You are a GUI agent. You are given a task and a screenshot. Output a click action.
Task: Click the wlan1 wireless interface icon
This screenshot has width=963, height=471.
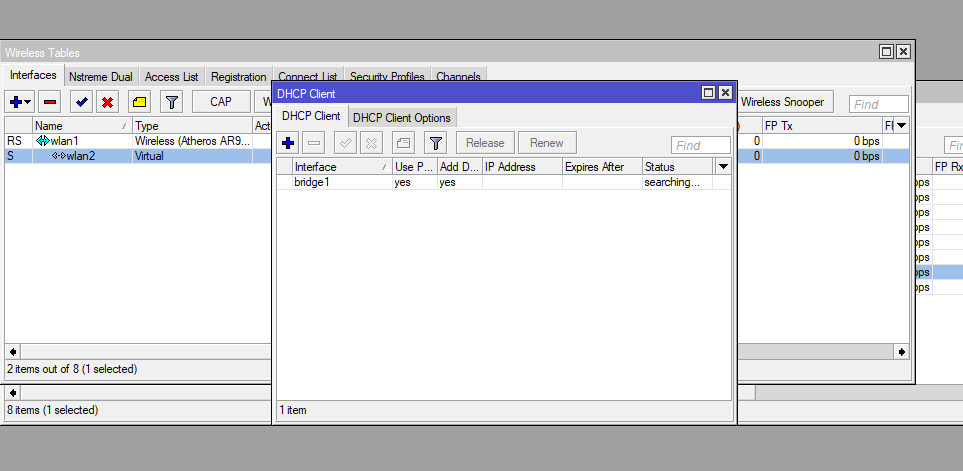coord(42,141)
